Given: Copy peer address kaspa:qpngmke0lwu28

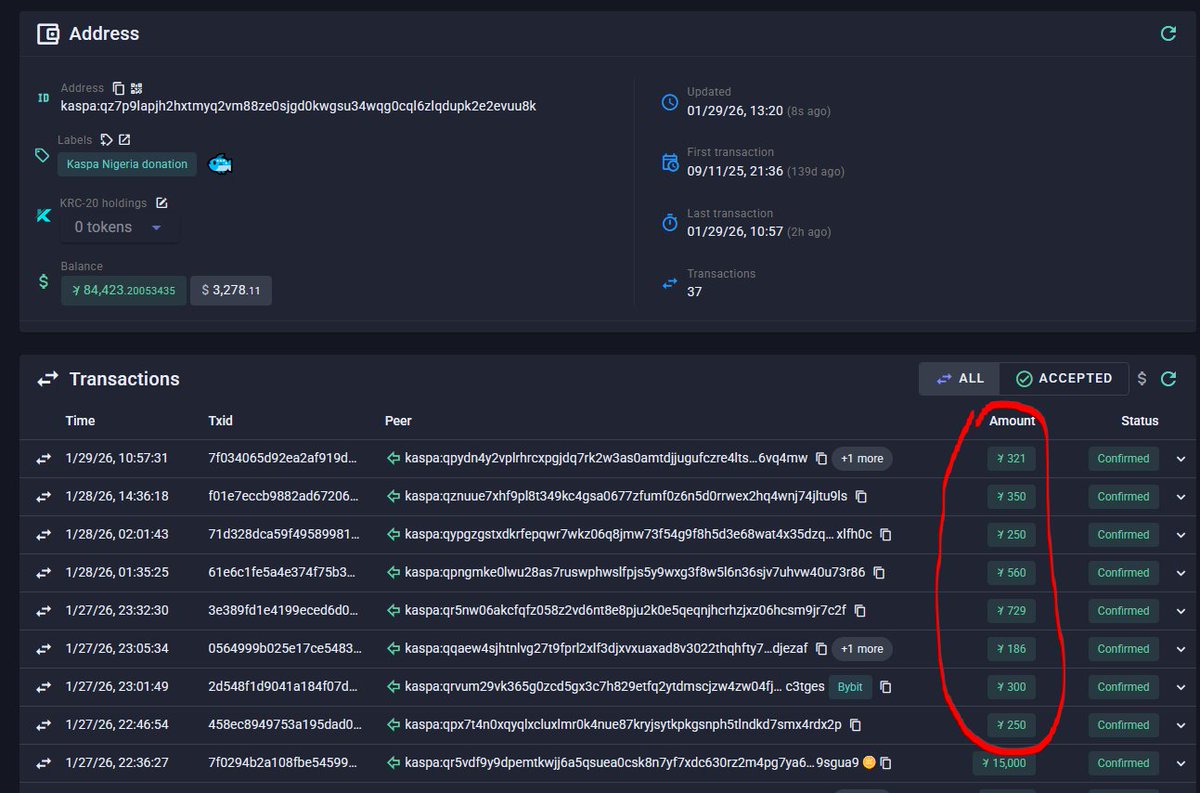Looking at the screenshot, I should (x=879, y=573).
